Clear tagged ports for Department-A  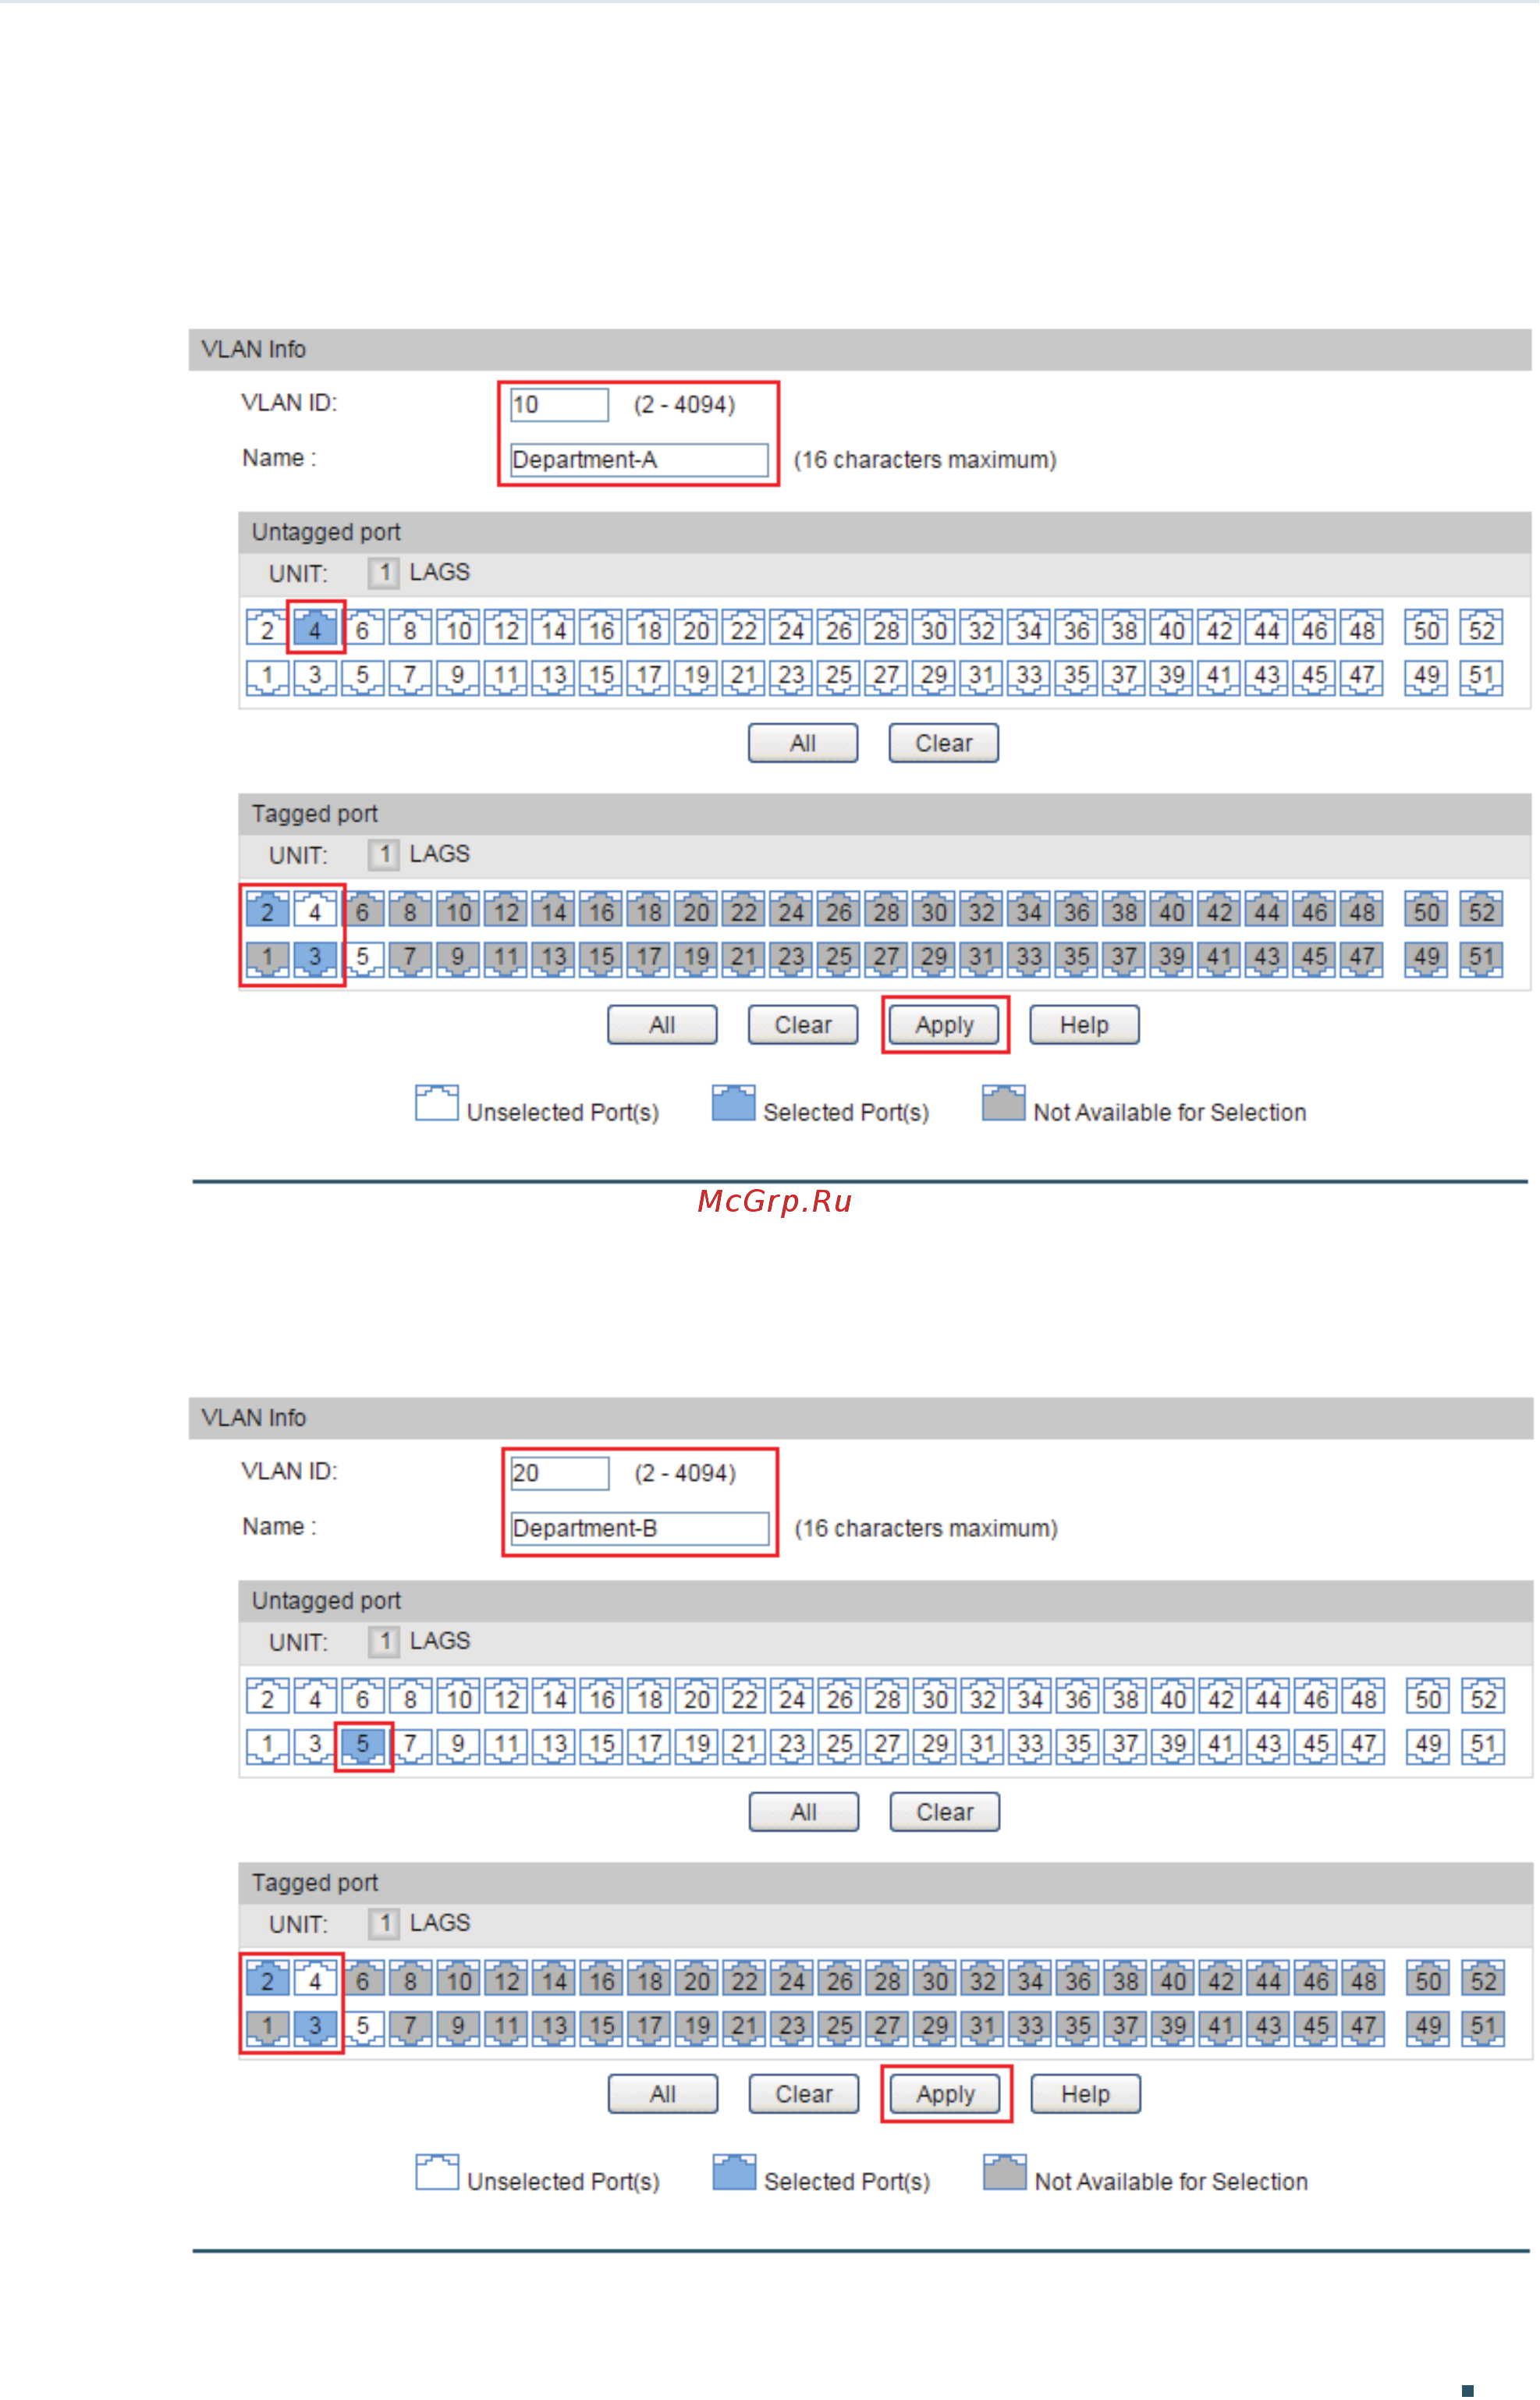coord(803,1025)
